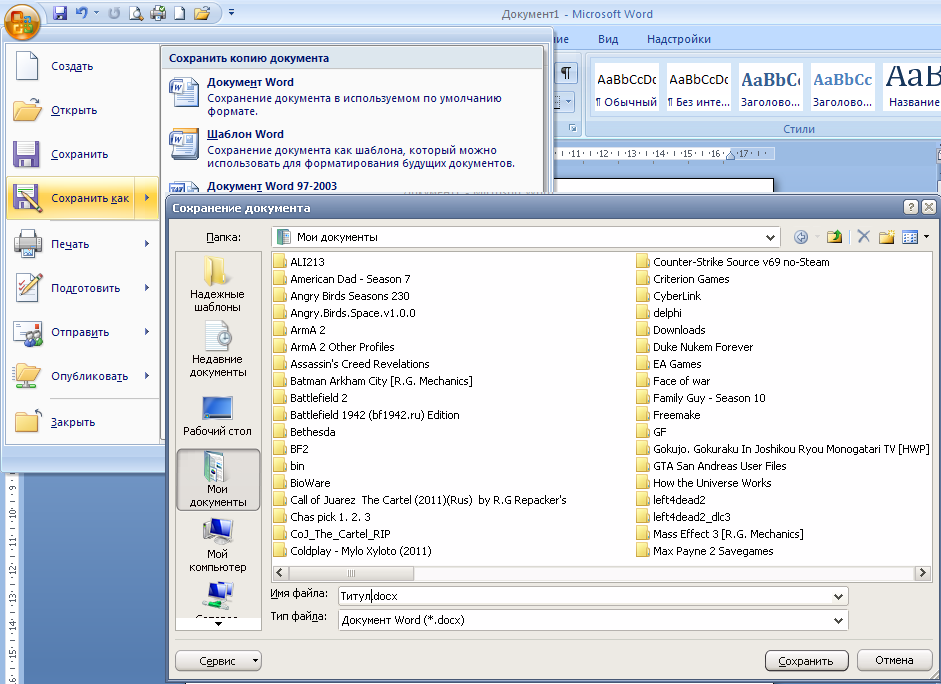
Task: Choose Создать in the Office menu
Action: tap(83, 66)
